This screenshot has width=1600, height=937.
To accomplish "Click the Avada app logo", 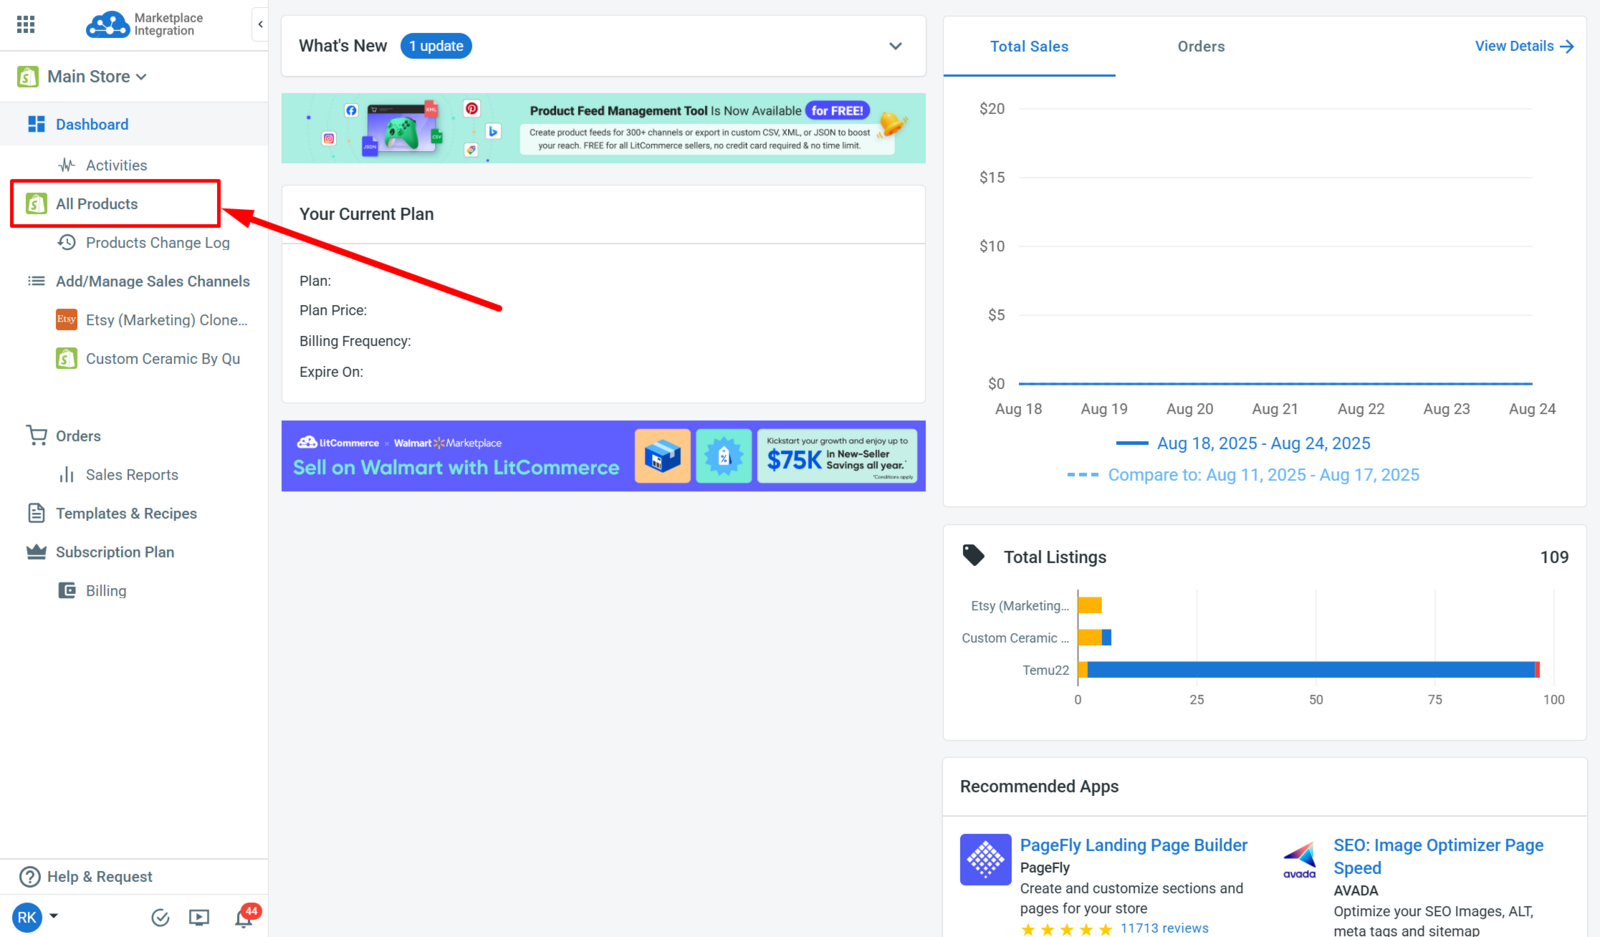I will (1299, 860).
